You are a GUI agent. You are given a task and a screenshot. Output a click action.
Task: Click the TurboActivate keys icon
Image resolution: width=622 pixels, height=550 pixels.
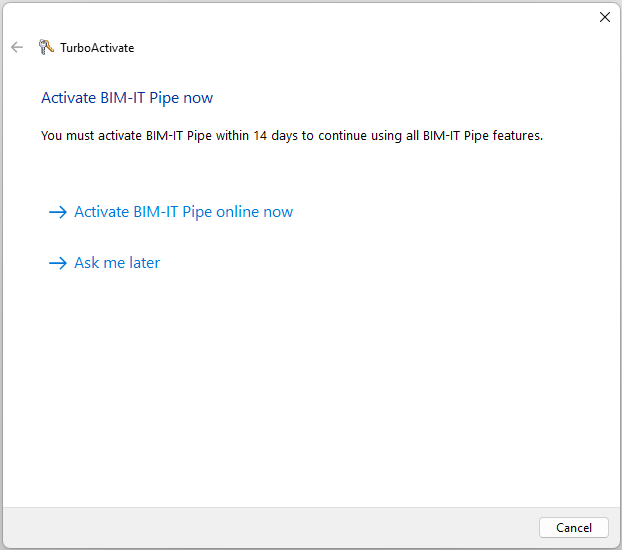(46, 47)
